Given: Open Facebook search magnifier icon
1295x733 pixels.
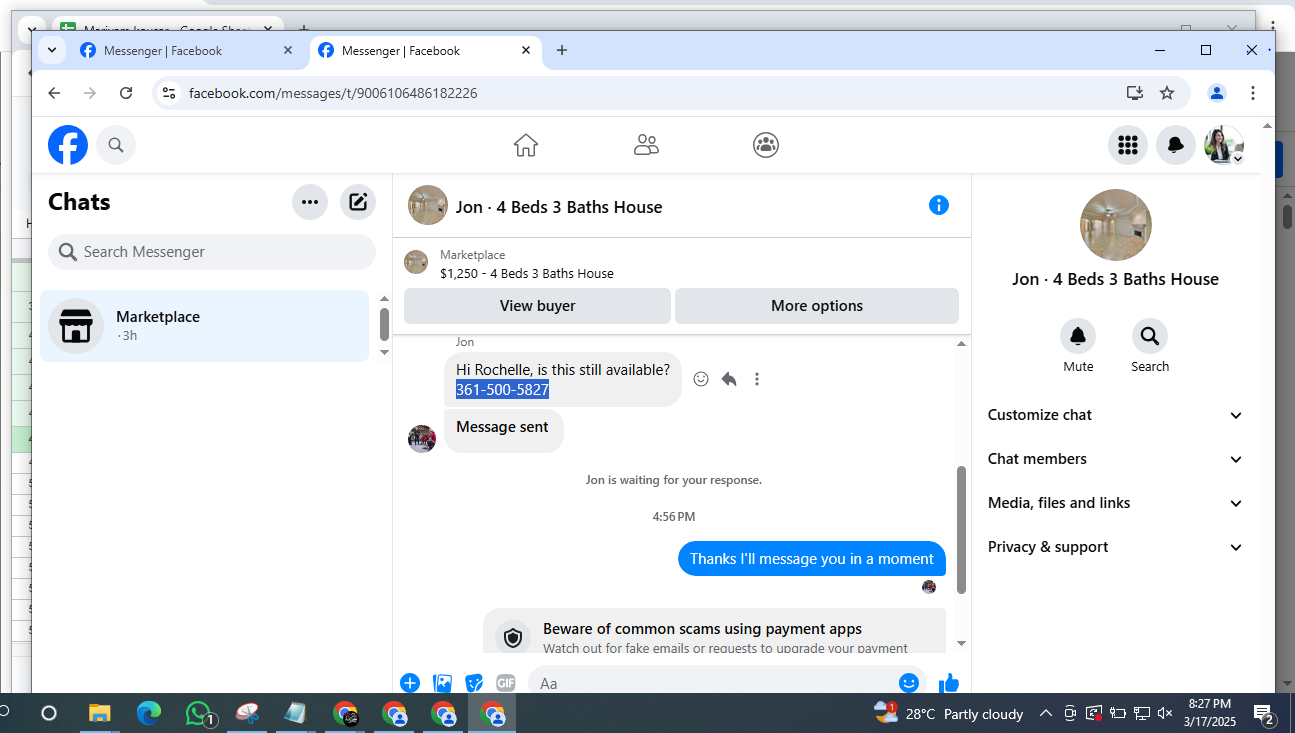Looking at the screenshot, I should tap(116, 145).
